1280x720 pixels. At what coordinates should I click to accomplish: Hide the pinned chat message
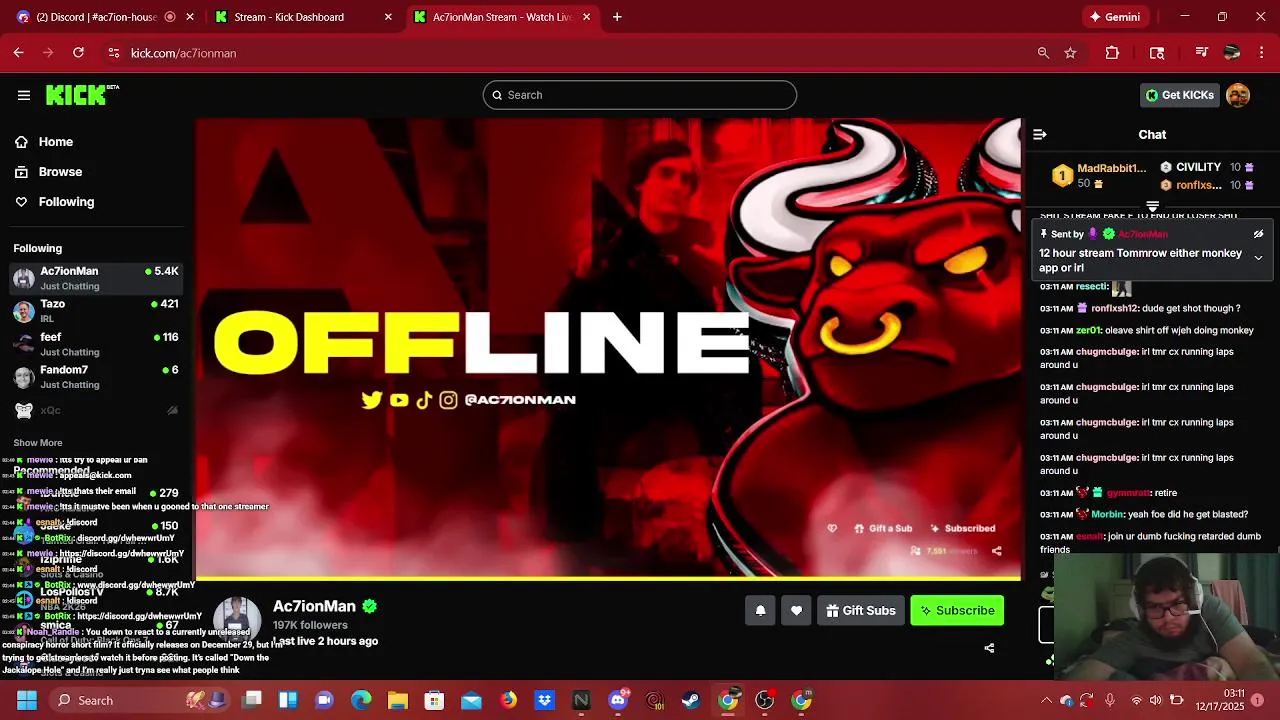1258,234
